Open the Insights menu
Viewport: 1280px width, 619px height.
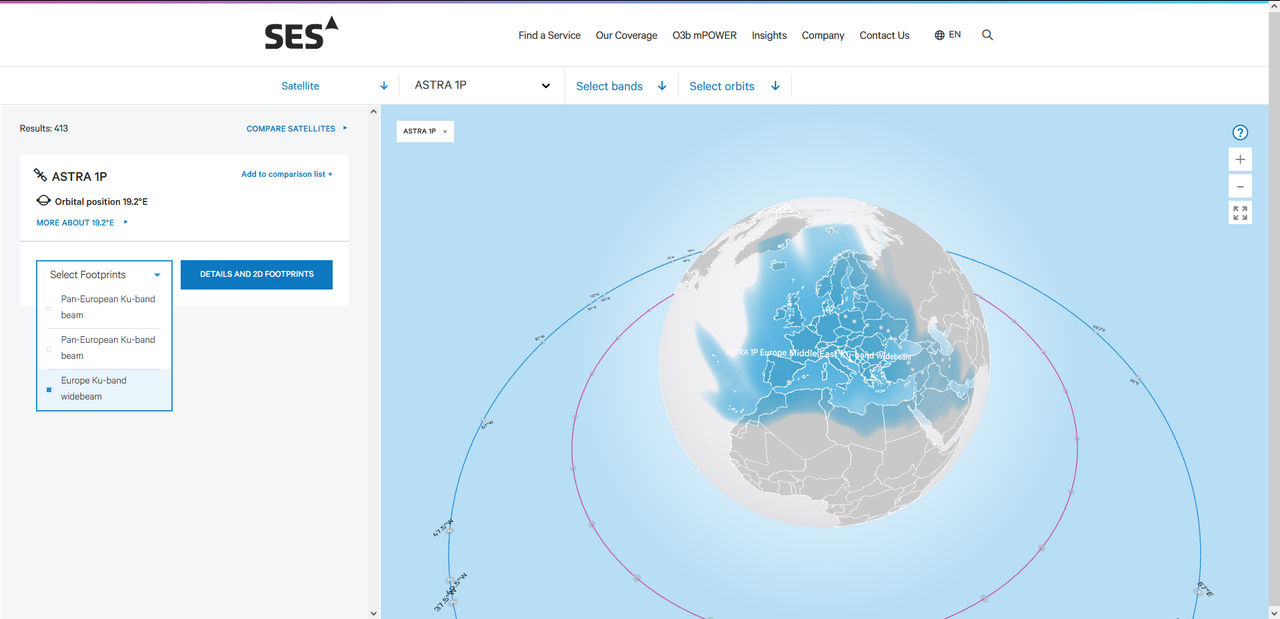769,35
